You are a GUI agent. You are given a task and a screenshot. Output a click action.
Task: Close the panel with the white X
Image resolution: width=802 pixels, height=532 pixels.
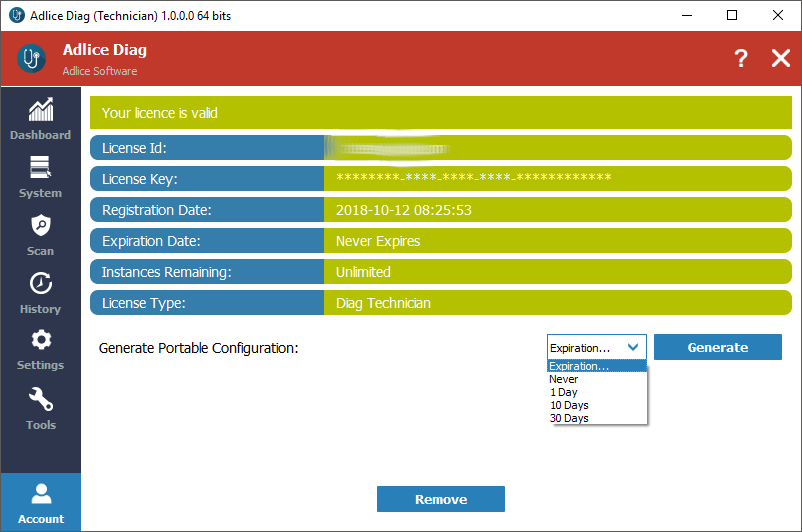click(x=781, y=58)
